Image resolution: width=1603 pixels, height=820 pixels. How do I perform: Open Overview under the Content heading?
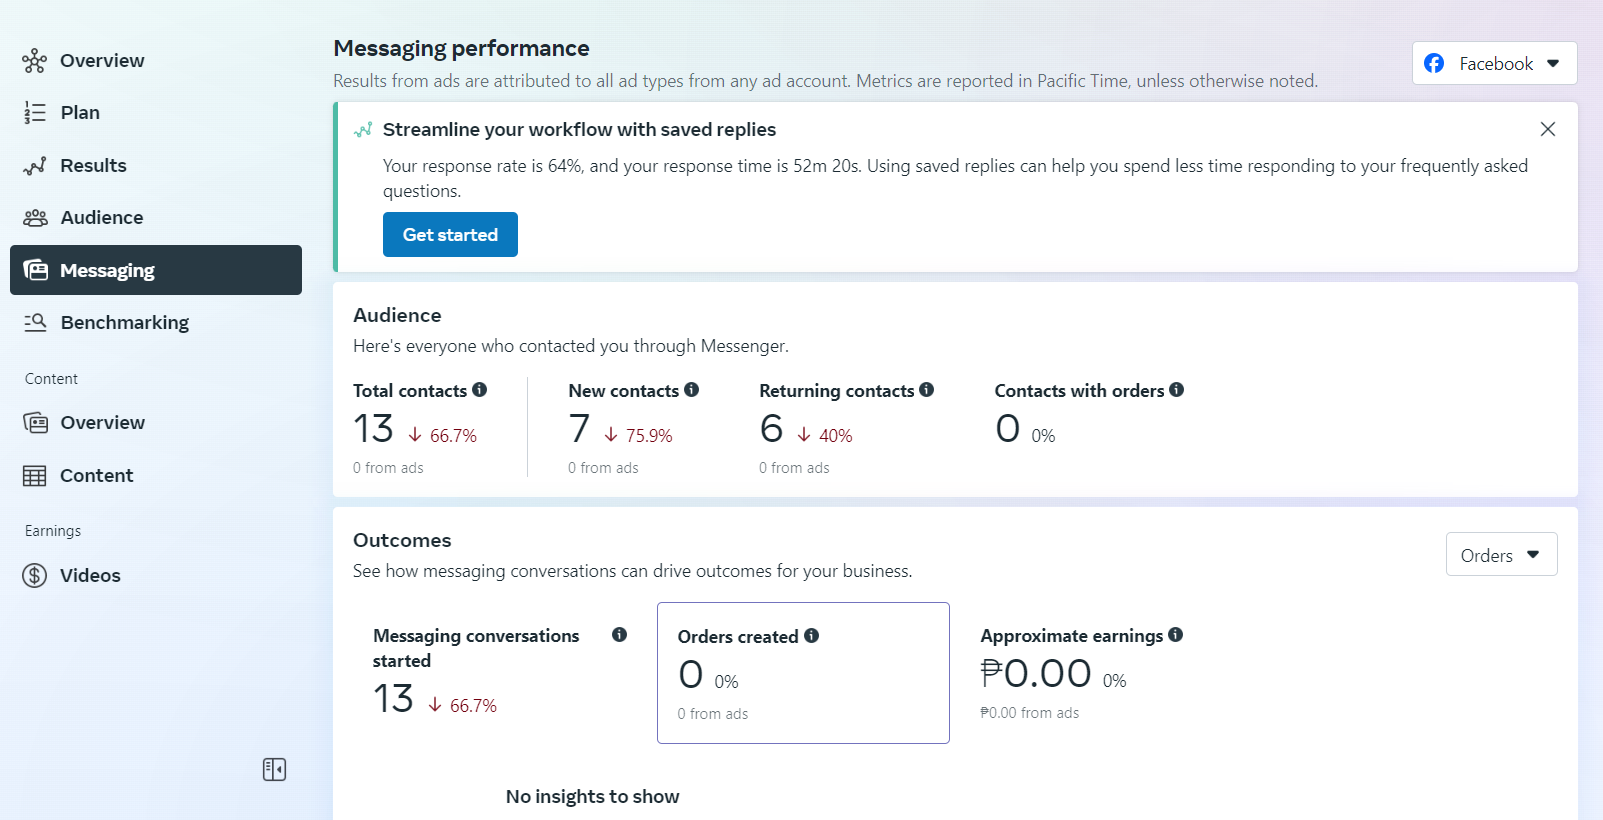click(102, 422)
